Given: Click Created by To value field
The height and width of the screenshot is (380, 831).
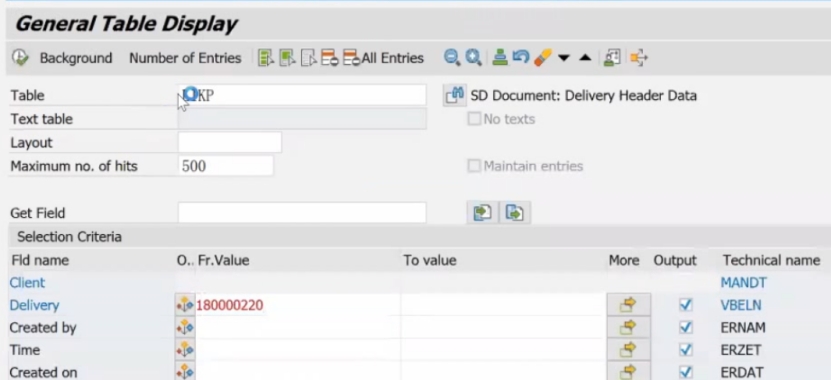Looking at the screenshot, I should (503, 328).
